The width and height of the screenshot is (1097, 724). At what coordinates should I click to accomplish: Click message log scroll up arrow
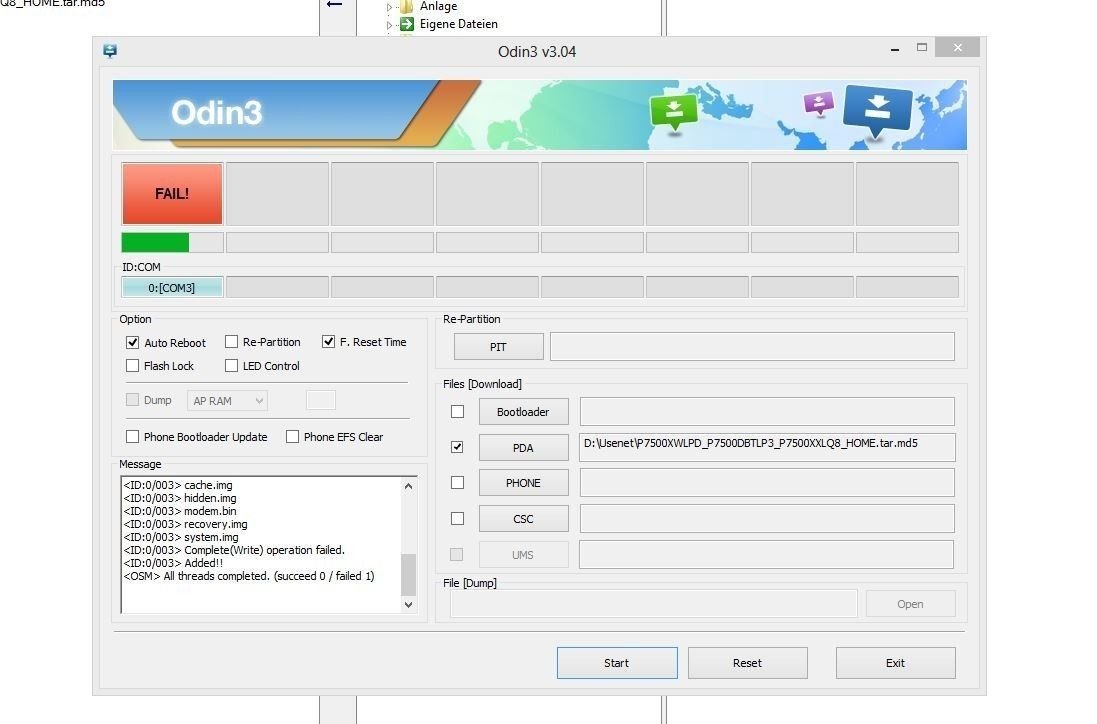(x=409, y=485)
